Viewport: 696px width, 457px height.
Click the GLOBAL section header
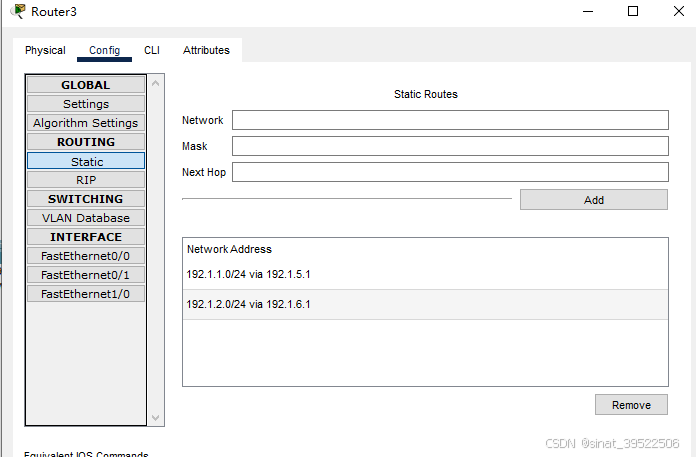tap(86, 85)
